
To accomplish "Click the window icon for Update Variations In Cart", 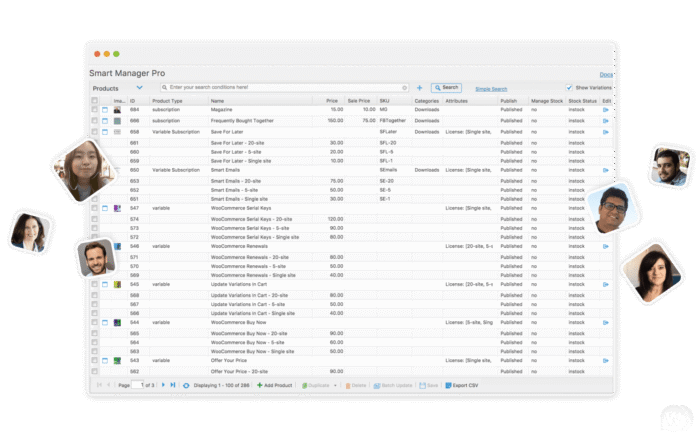I will [105, 284].
